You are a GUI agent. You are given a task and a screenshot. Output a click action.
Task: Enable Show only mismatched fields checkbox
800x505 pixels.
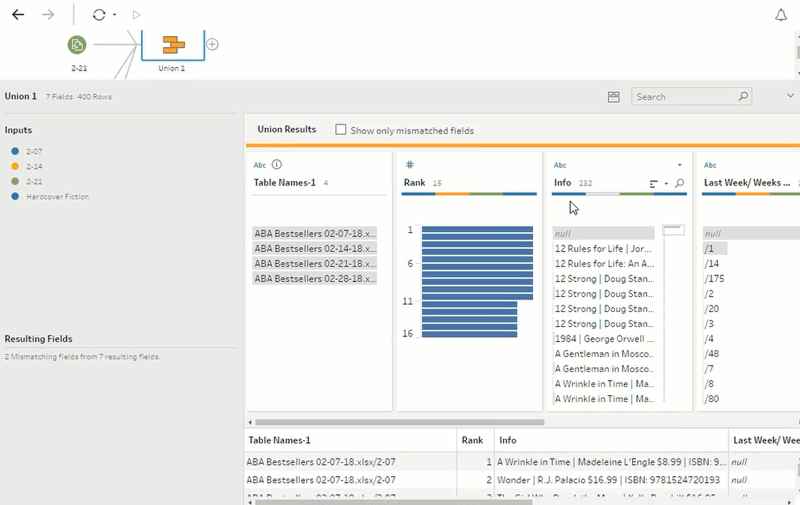pos(341,130)
